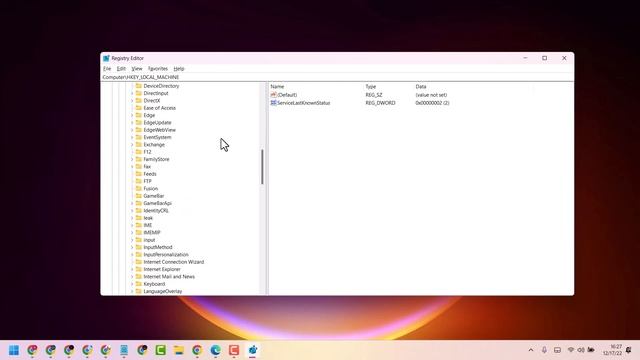The image size is (640, 360).
Task: Click the tree pane vertical scrollbar thumb
Action: point(262,167)
